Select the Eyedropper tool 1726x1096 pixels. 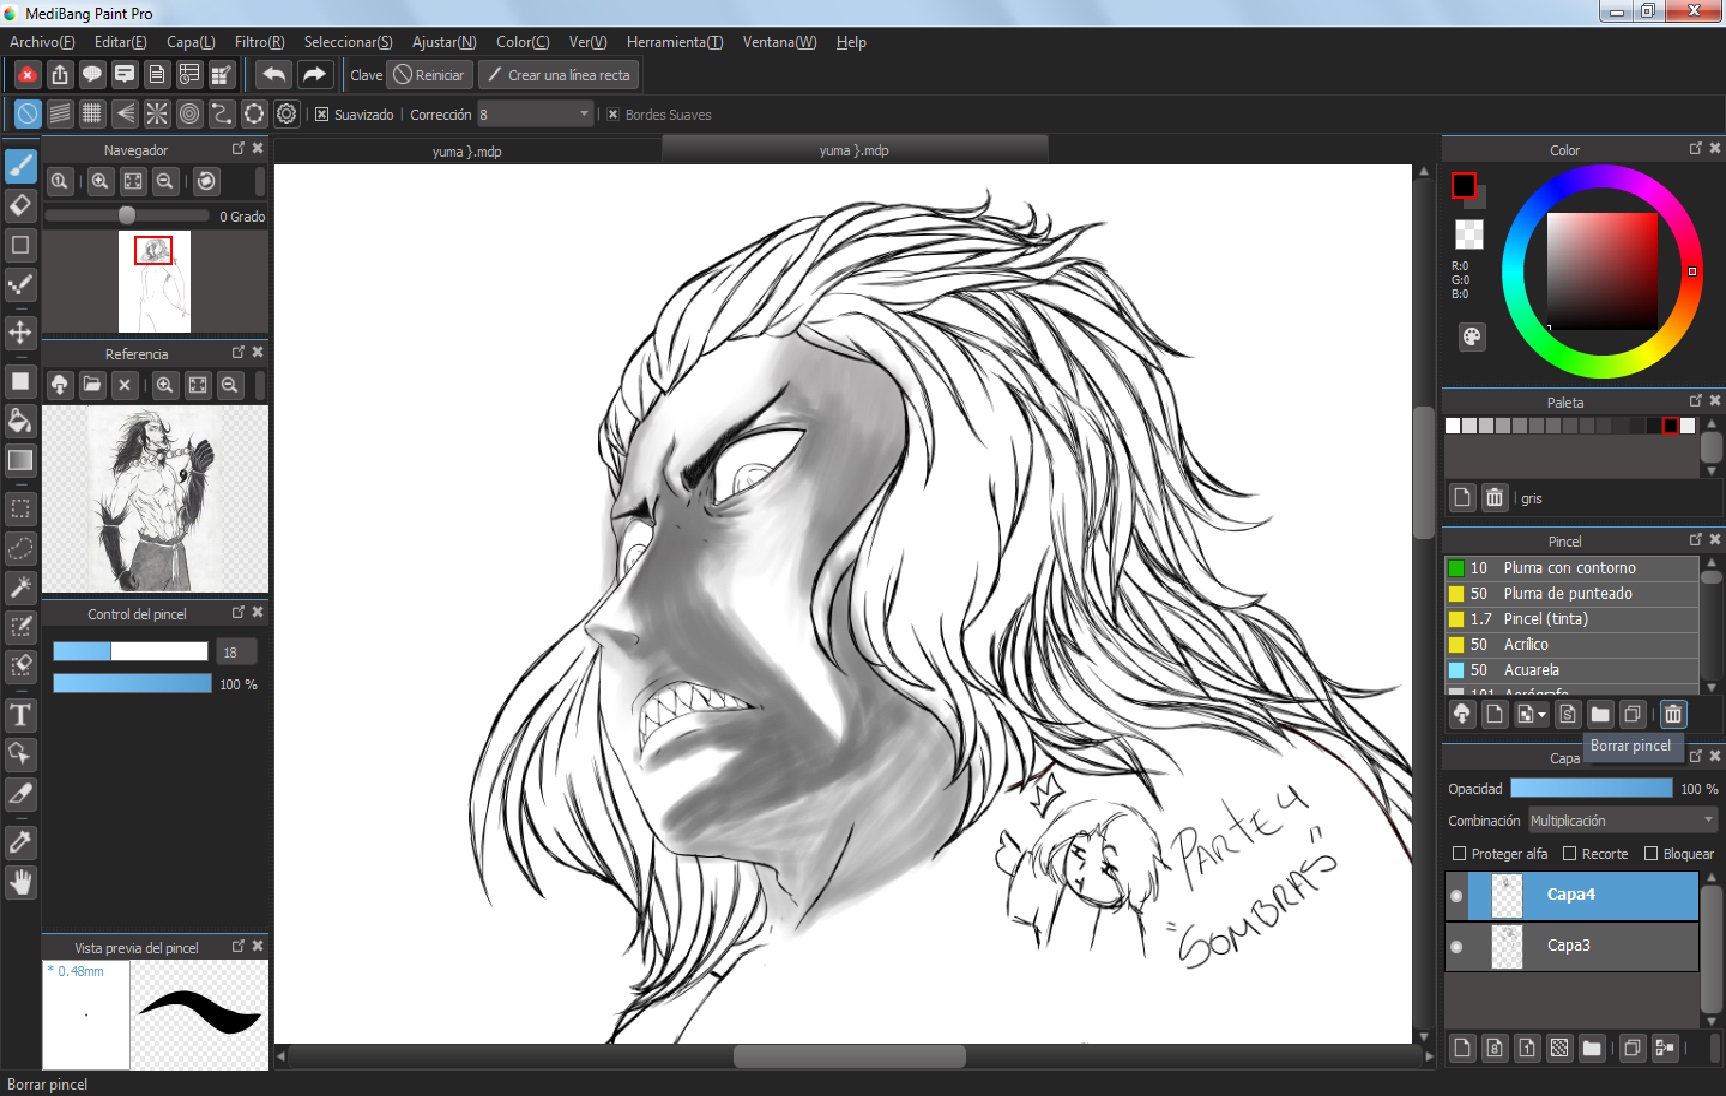[20, 843]
